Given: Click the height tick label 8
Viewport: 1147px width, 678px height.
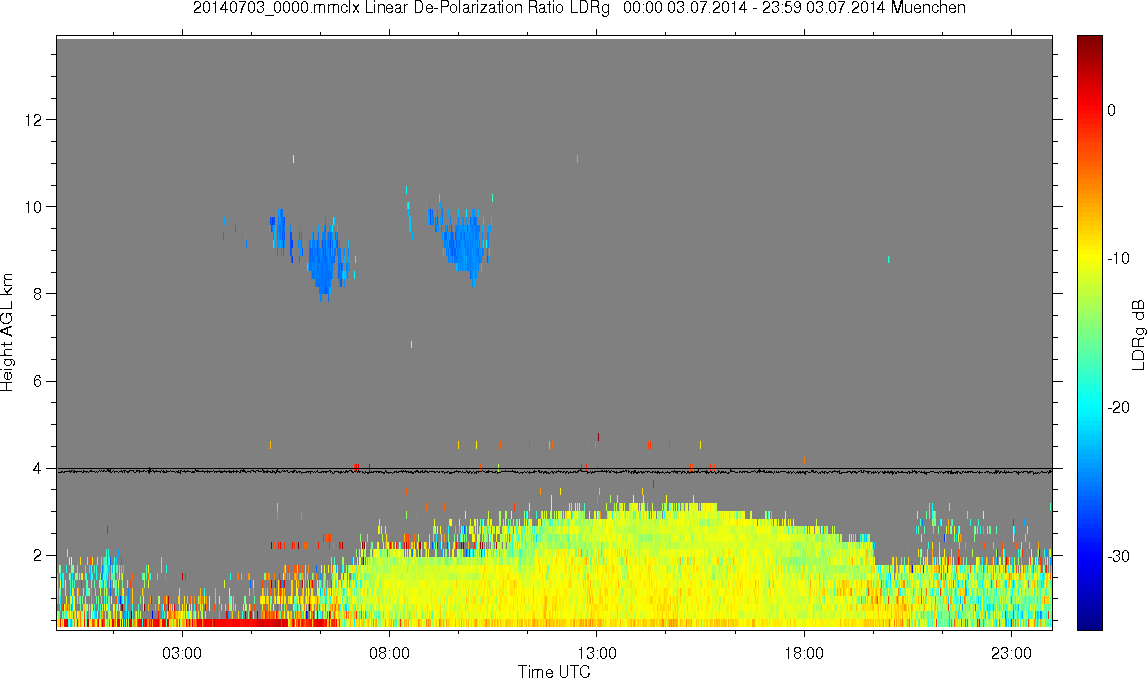Looking at the screenshot, I should (37, 293).
